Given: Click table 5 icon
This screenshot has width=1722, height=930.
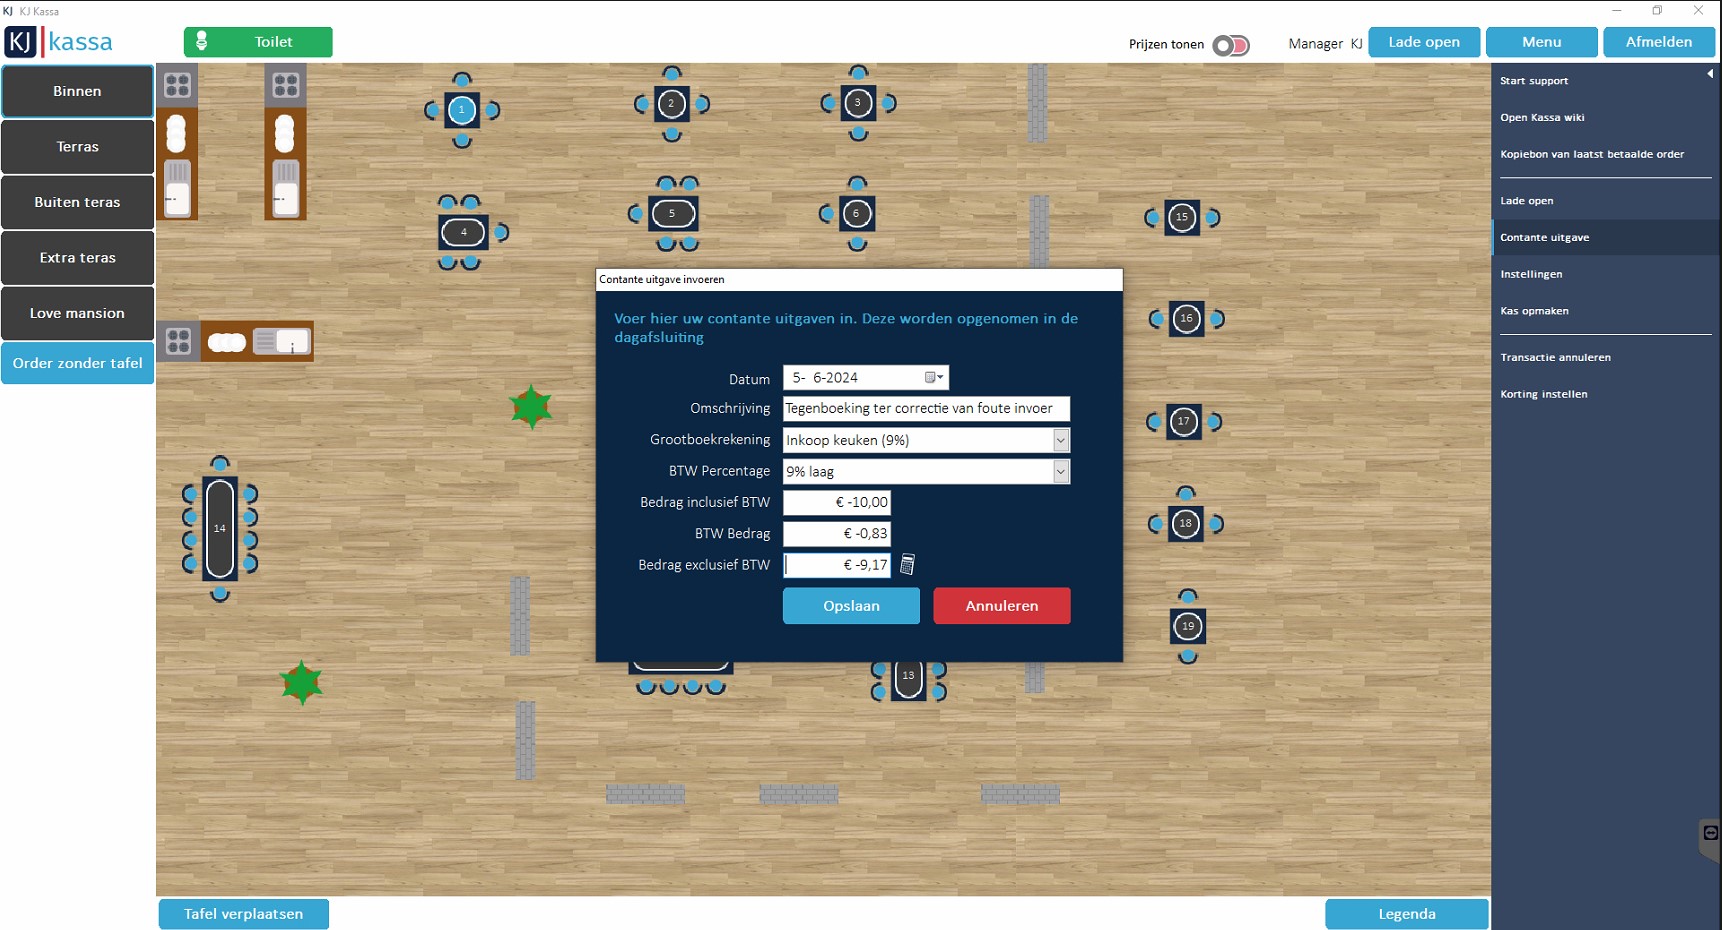Looking at the screenshot, I should click(x=672, y=213).
